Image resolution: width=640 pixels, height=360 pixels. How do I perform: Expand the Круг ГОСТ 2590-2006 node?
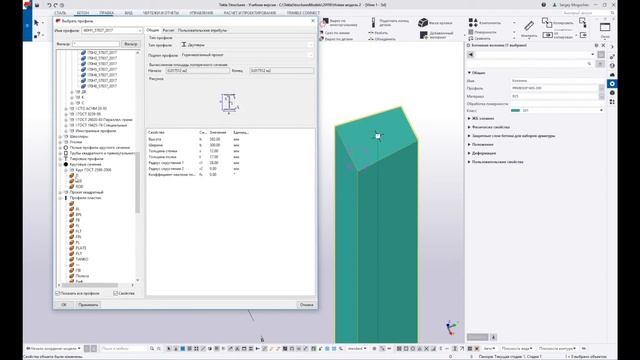66,170
